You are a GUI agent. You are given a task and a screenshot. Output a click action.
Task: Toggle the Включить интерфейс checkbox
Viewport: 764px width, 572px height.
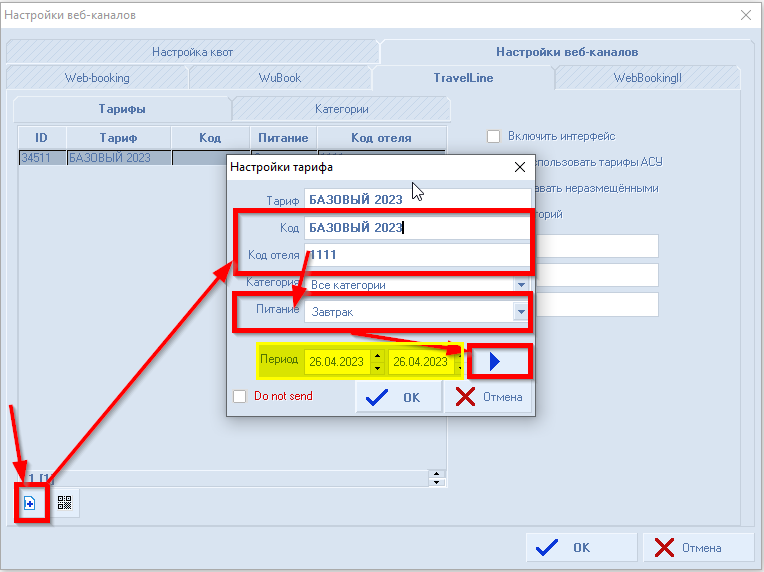[493, 136]
